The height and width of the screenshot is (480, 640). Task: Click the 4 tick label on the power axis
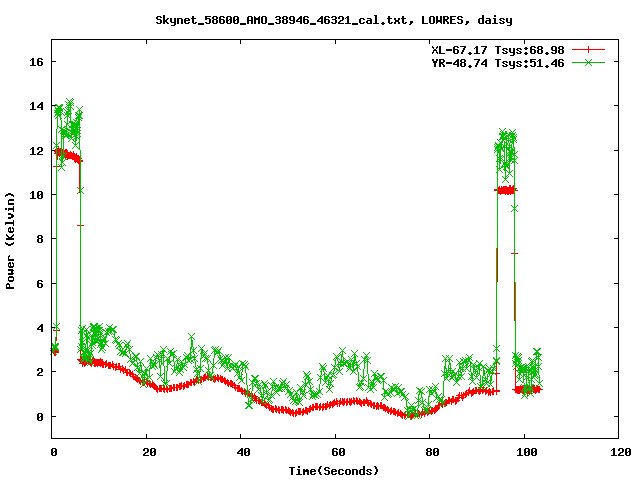click(40, 328)
